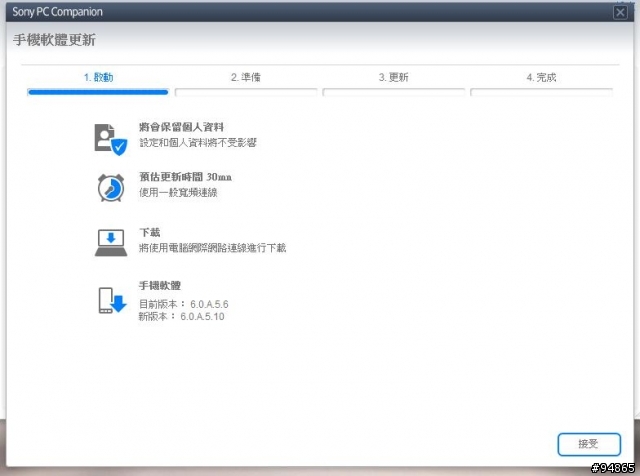Click the current version 6.0.A.5.6 text

click(x=184, y=304)
